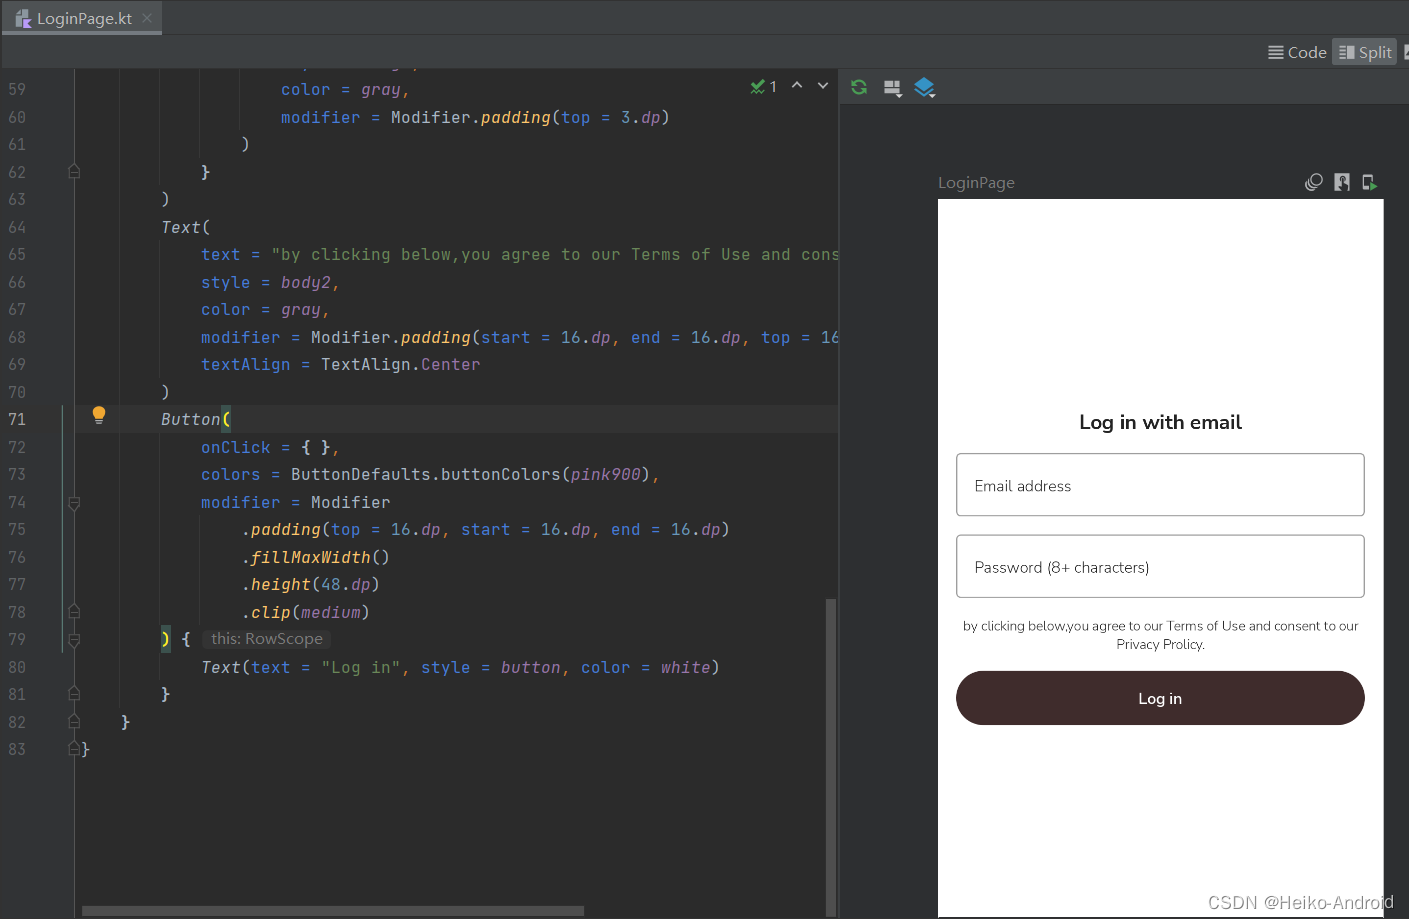Collapse code fold marker at line 74
The image size is (1409, 919).
point(74,503)
